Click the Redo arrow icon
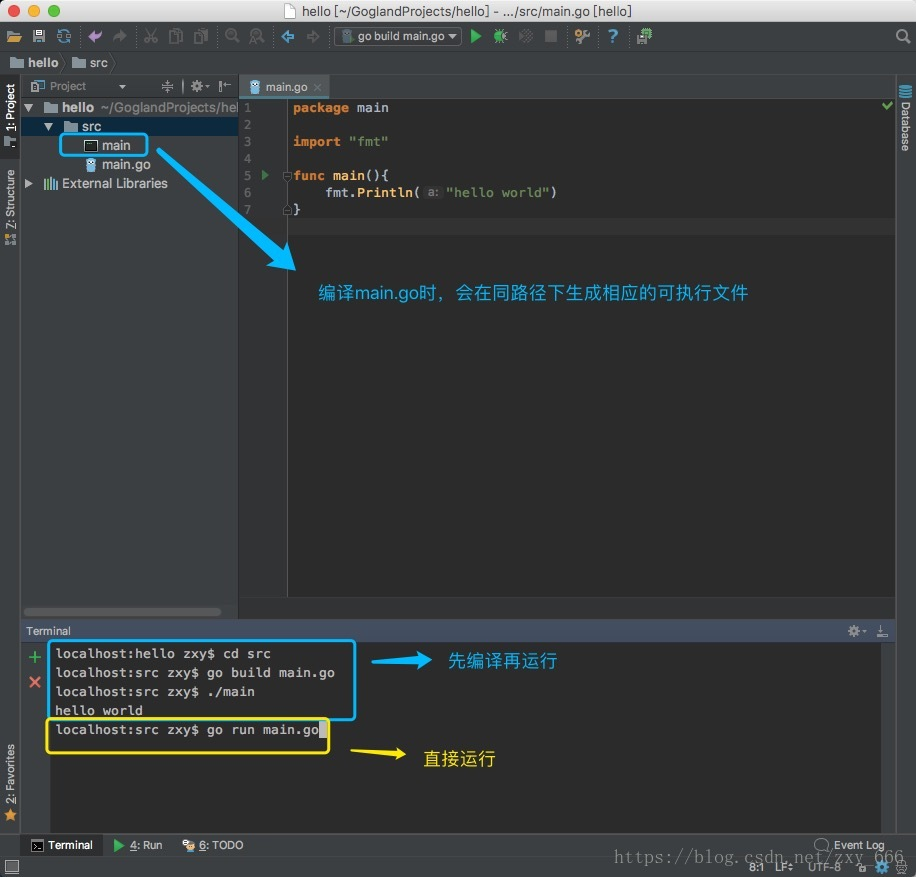Screen dimensions: 916x877 coord(120,36)
